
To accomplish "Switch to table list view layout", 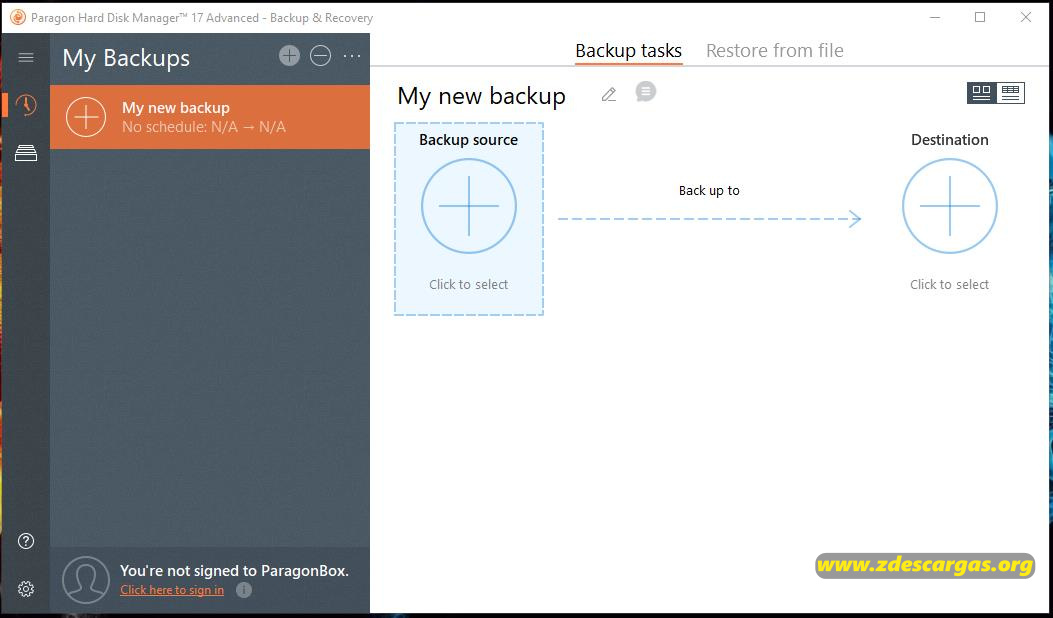I will pos(1010,93).
